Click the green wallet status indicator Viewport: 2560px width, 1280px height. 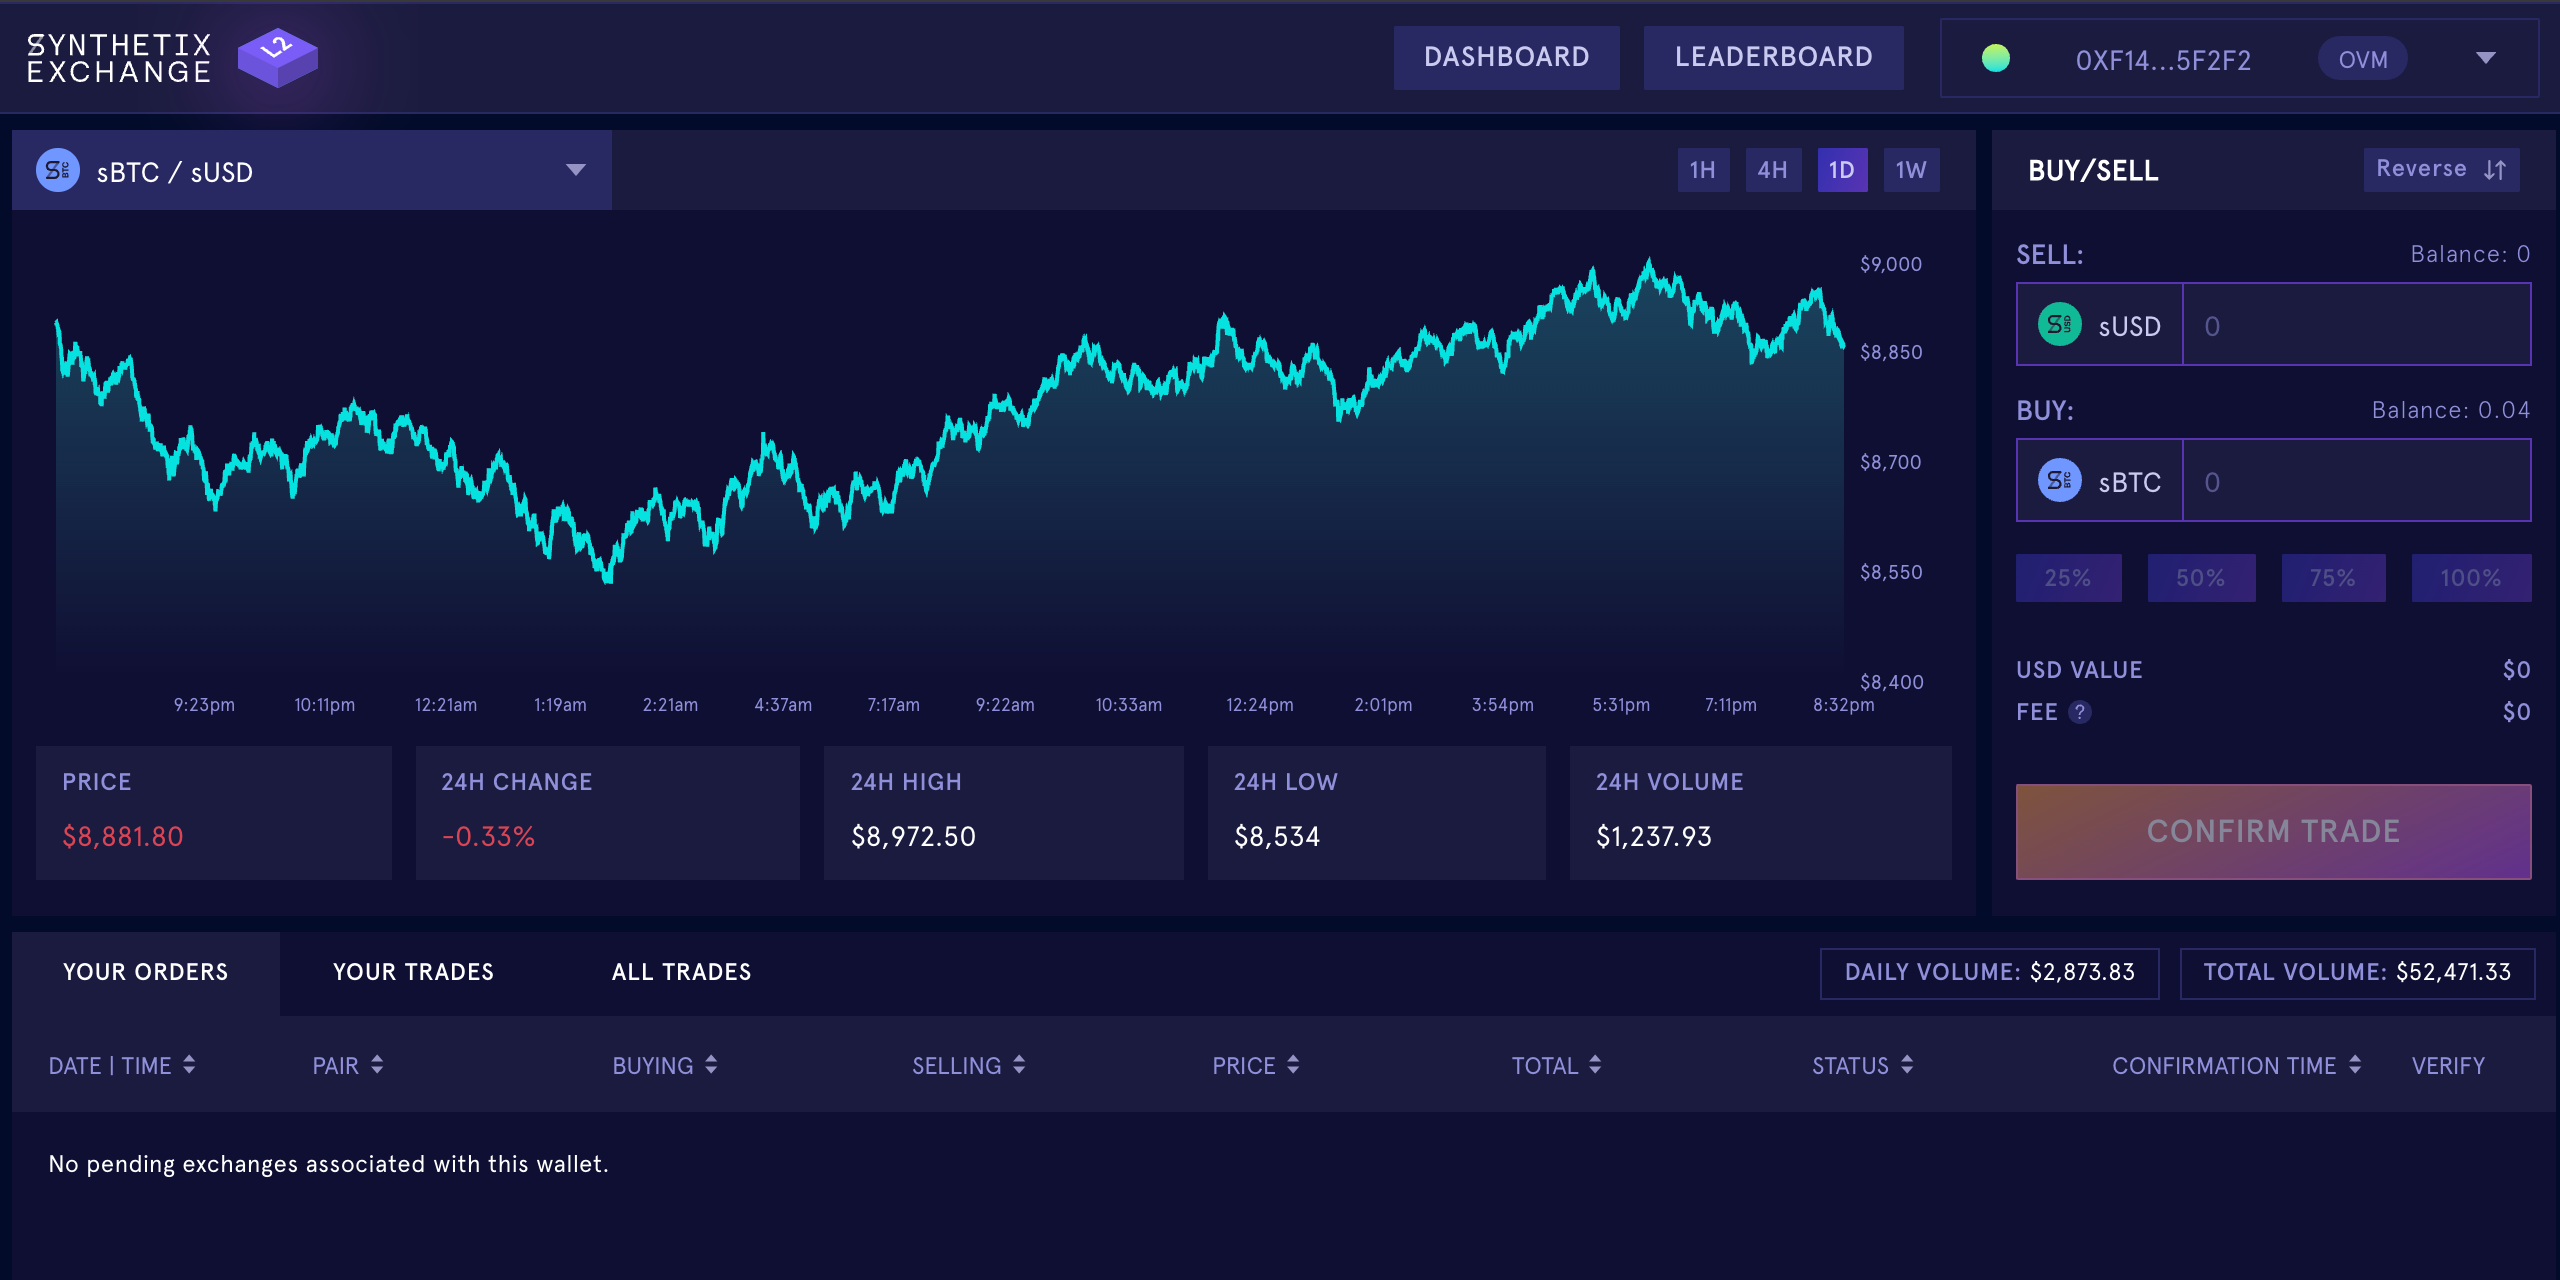click(x=1995, y=59)
